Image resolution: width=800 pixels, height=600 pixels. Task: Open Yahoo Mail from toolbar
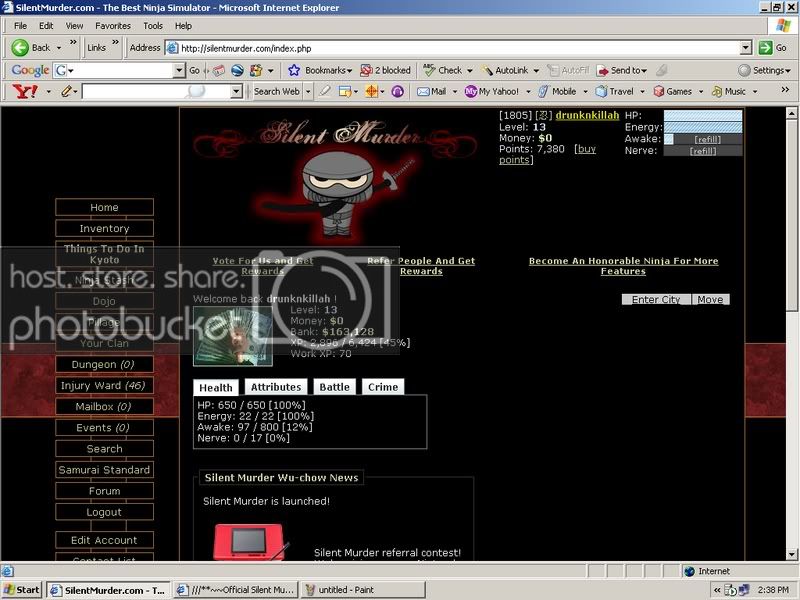tap(431, 91)
